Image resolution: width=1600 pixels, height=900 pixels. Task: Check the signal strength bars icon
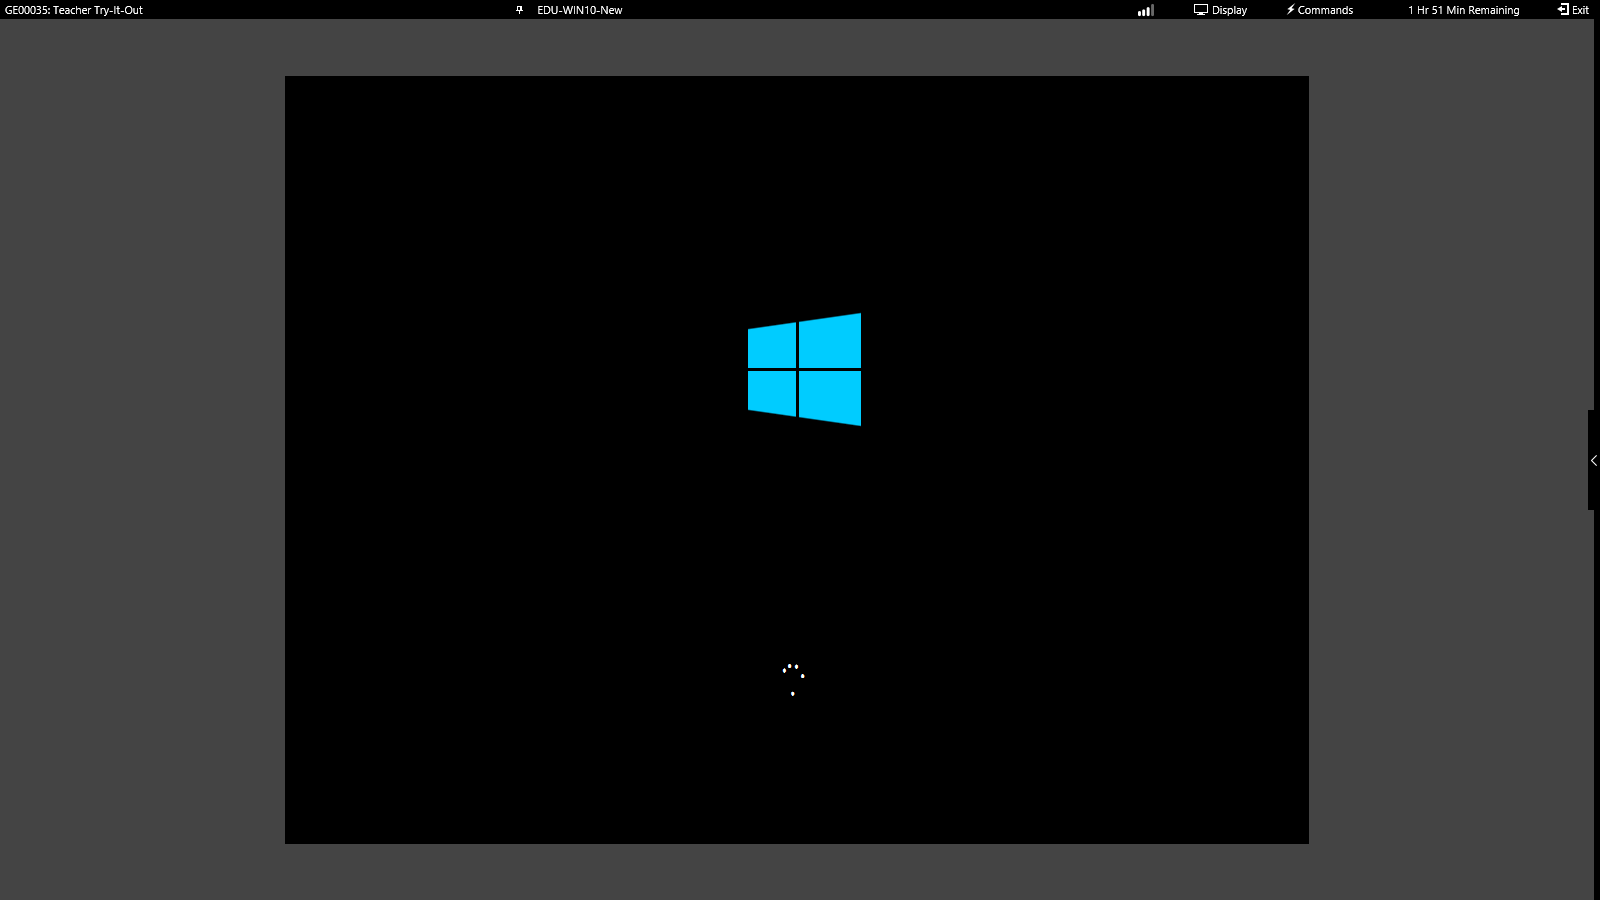coord(1146,10)
